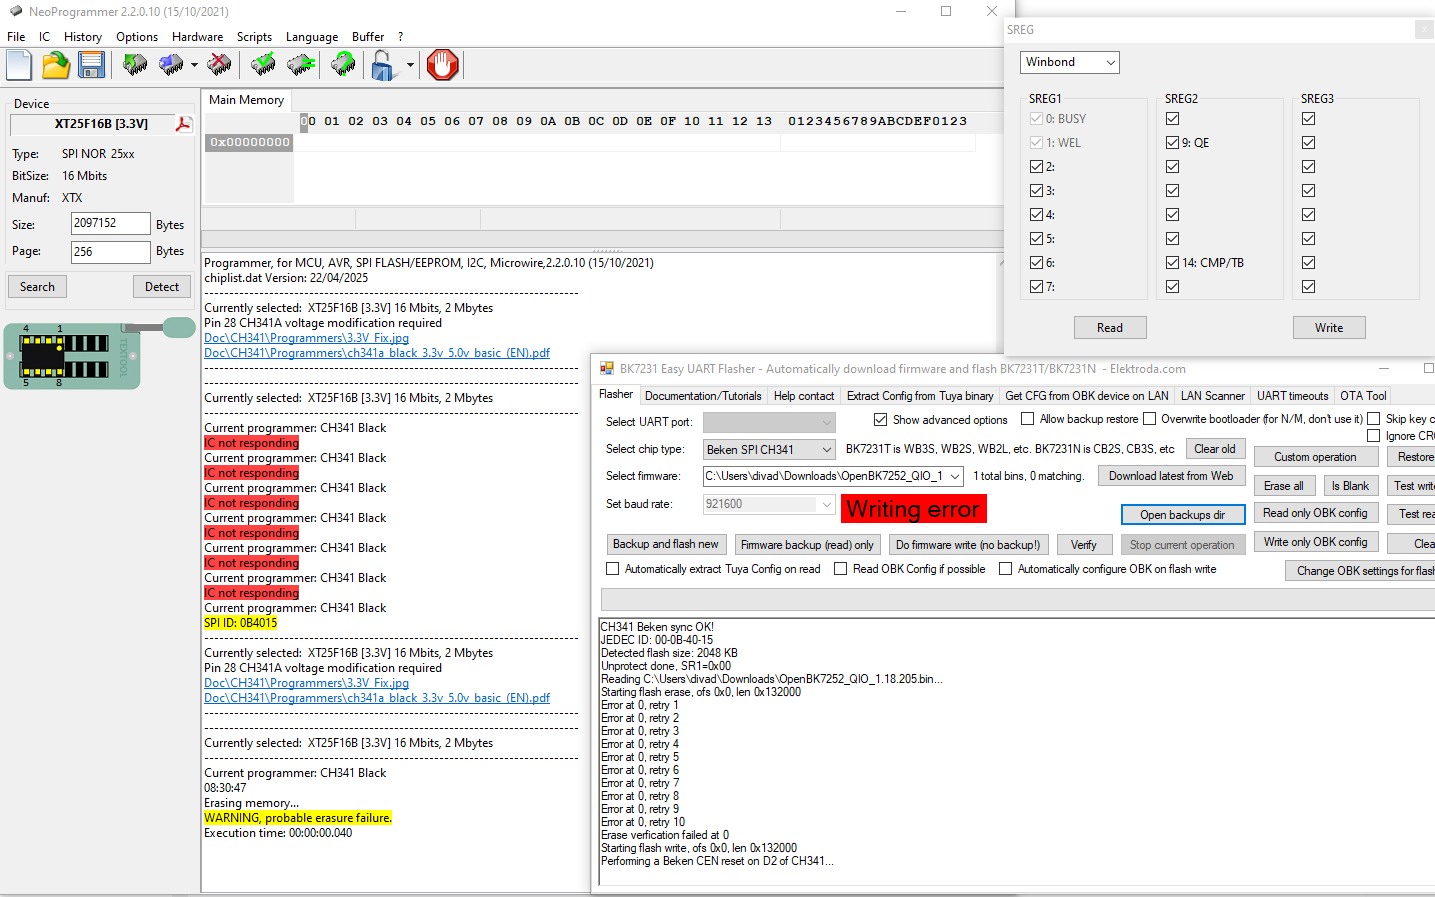
Task: Open the first 3.3V_Fix.jpg link in the log
Action: 307,338
